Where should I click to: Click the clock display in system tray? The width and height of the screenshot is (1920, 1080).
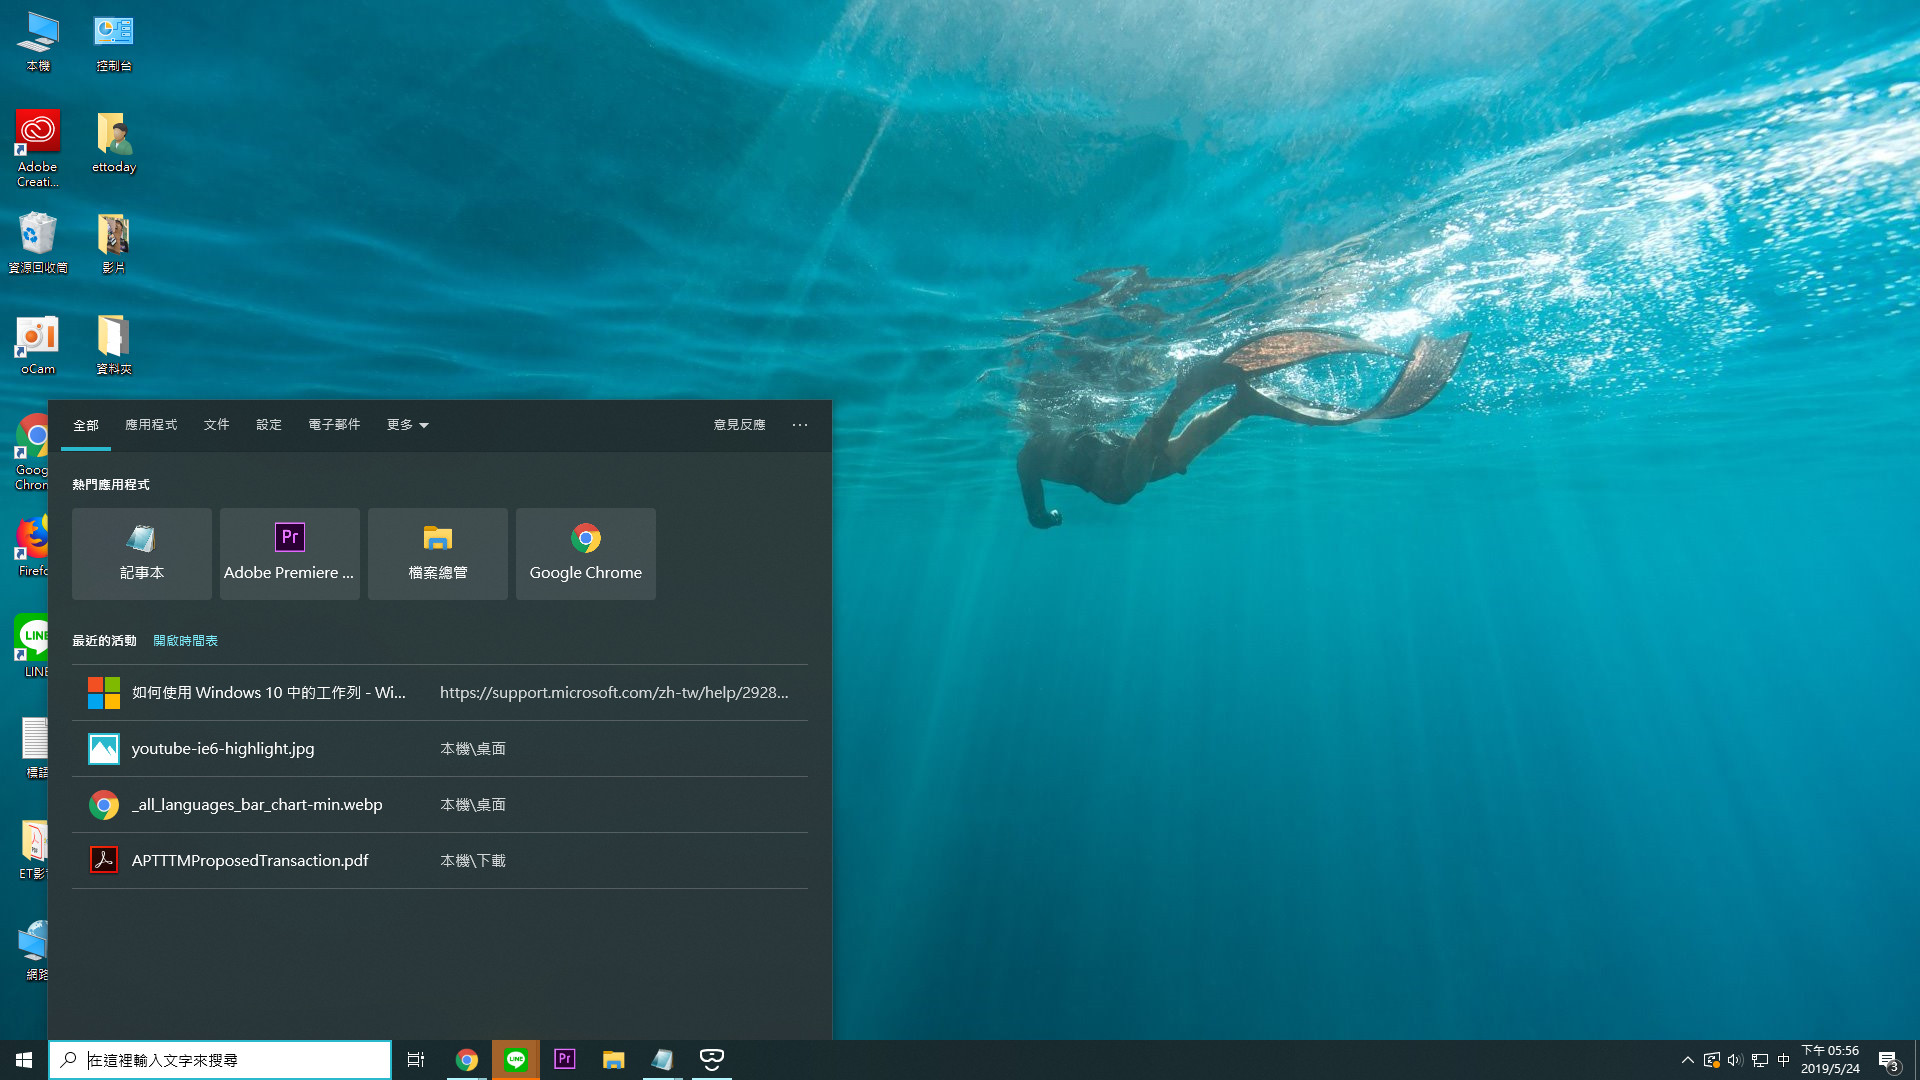(1832, 1059)
